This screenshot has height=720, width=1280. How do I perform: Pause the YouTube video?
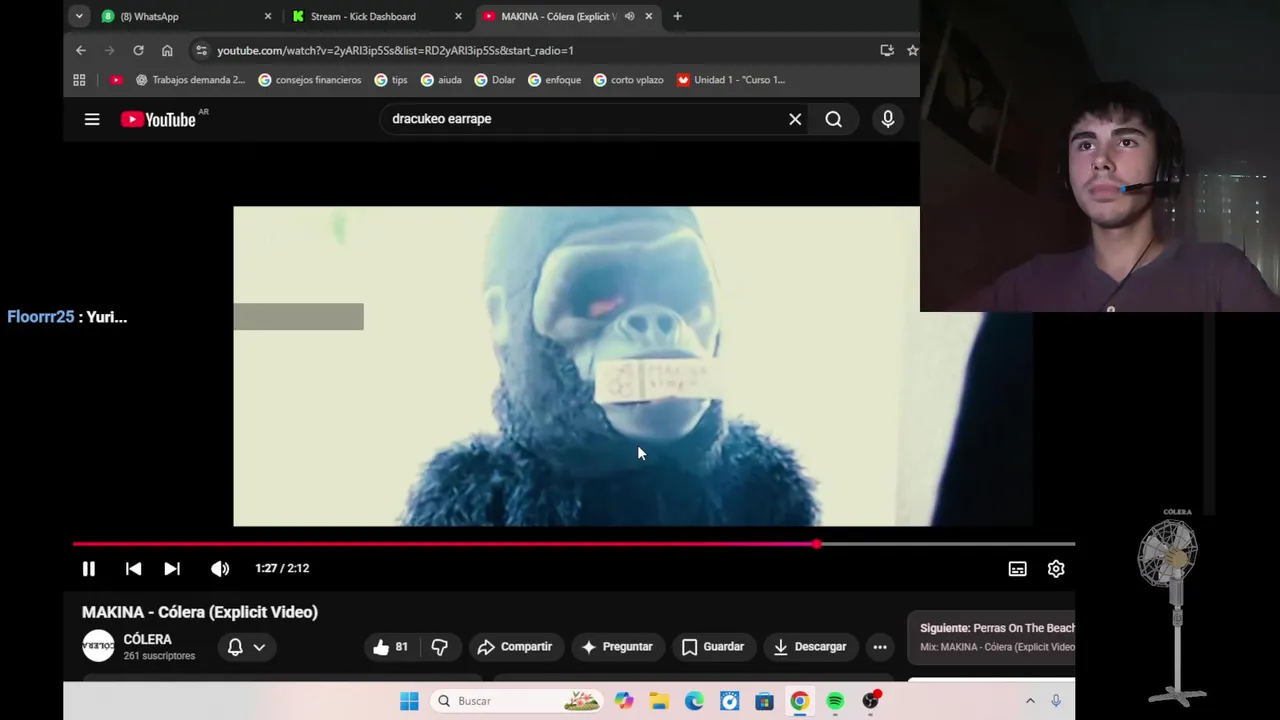point(89,568)
